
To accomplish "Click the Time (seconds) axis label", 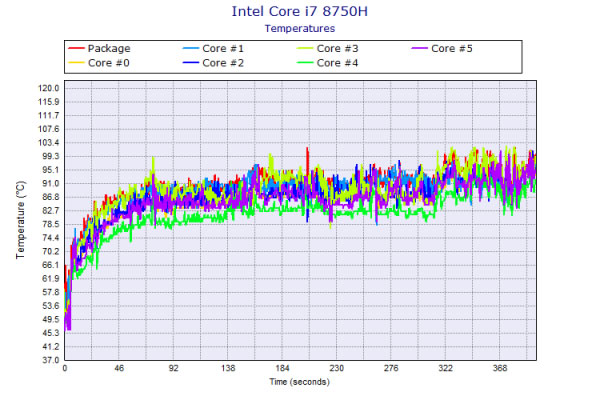I will pos(300,382).
